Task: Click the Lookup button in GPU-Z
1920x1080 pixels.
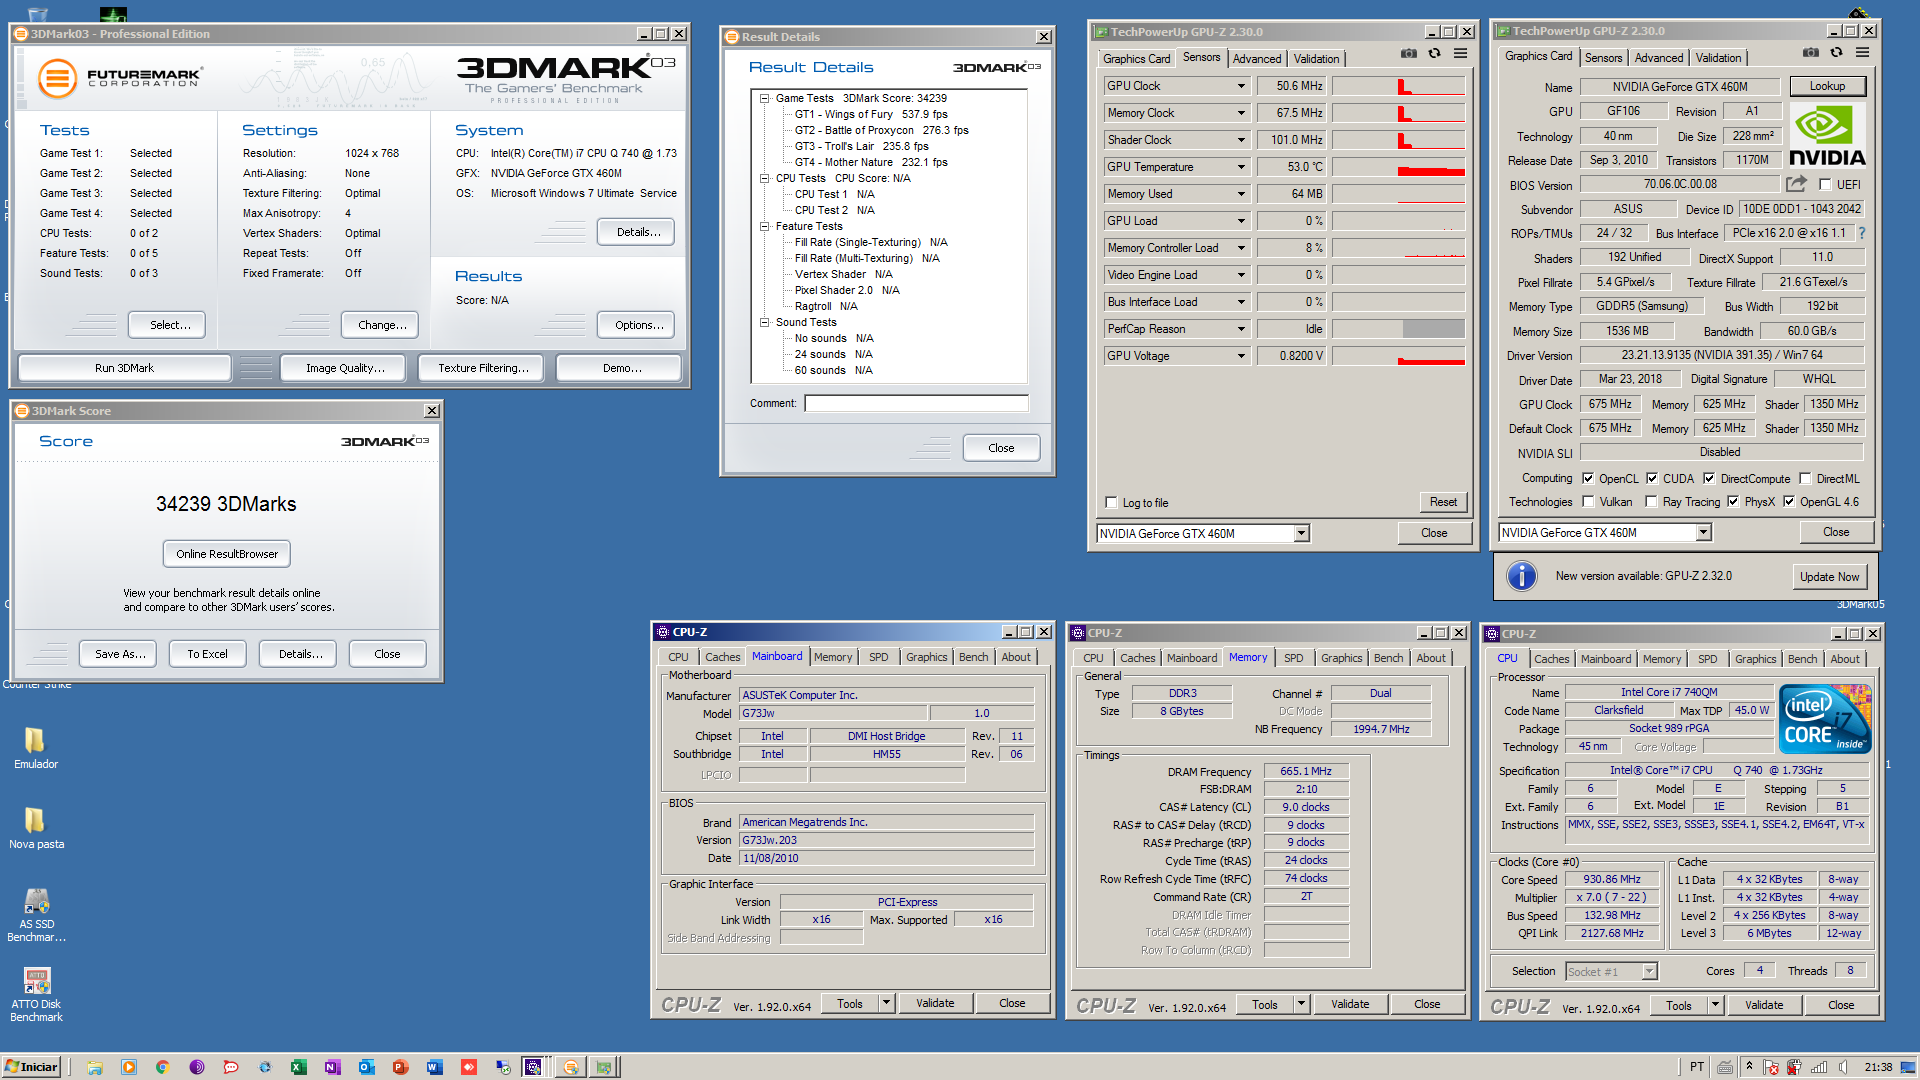Action: click(x=1827, y=86)
